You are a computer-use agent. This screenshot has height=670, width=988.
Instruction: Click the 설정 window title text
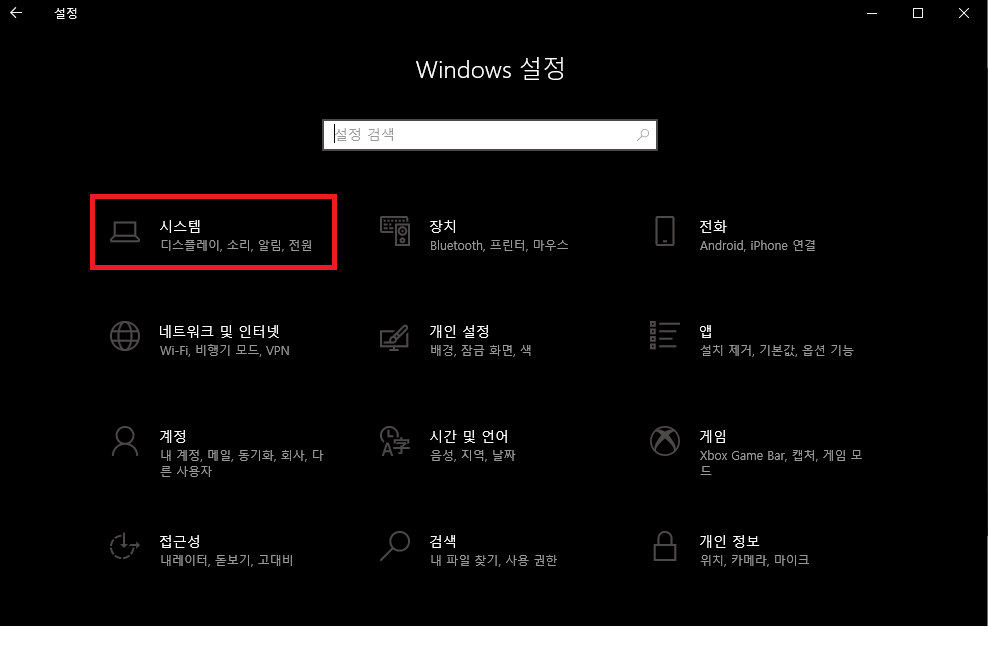[x=66, y=13]
